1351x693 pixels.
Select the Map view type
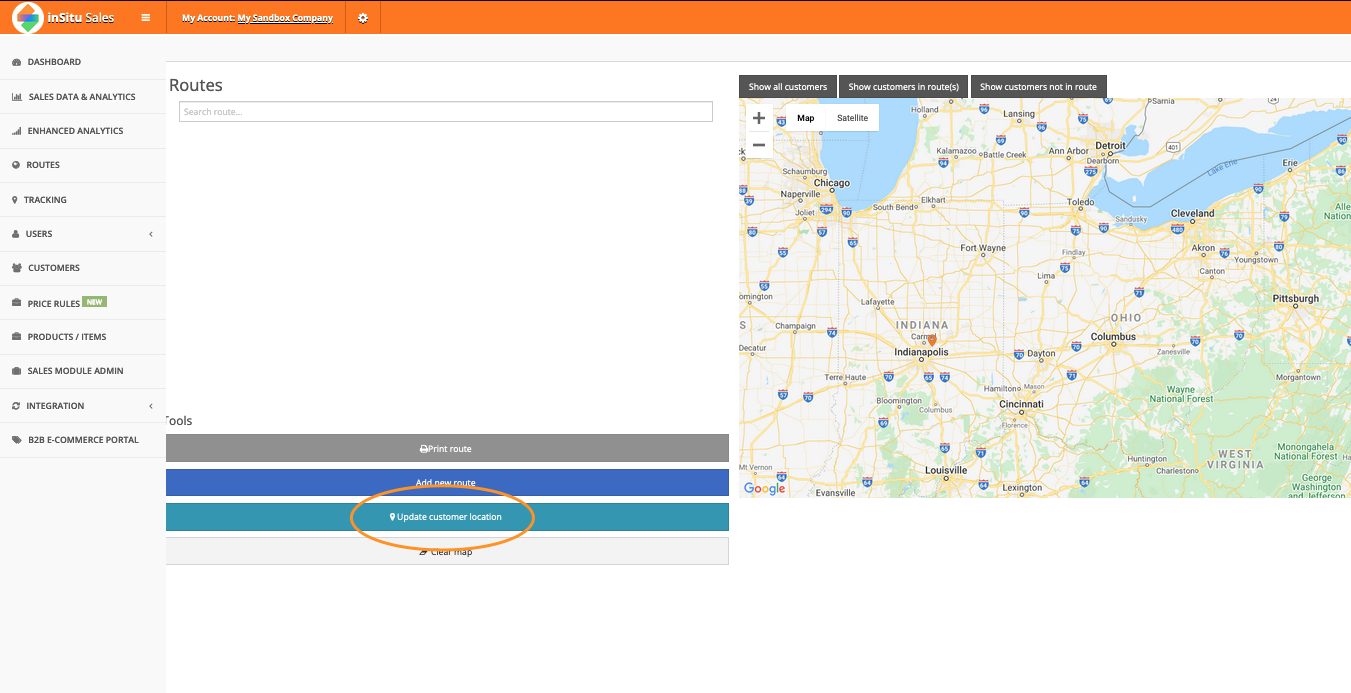[805, 118]
